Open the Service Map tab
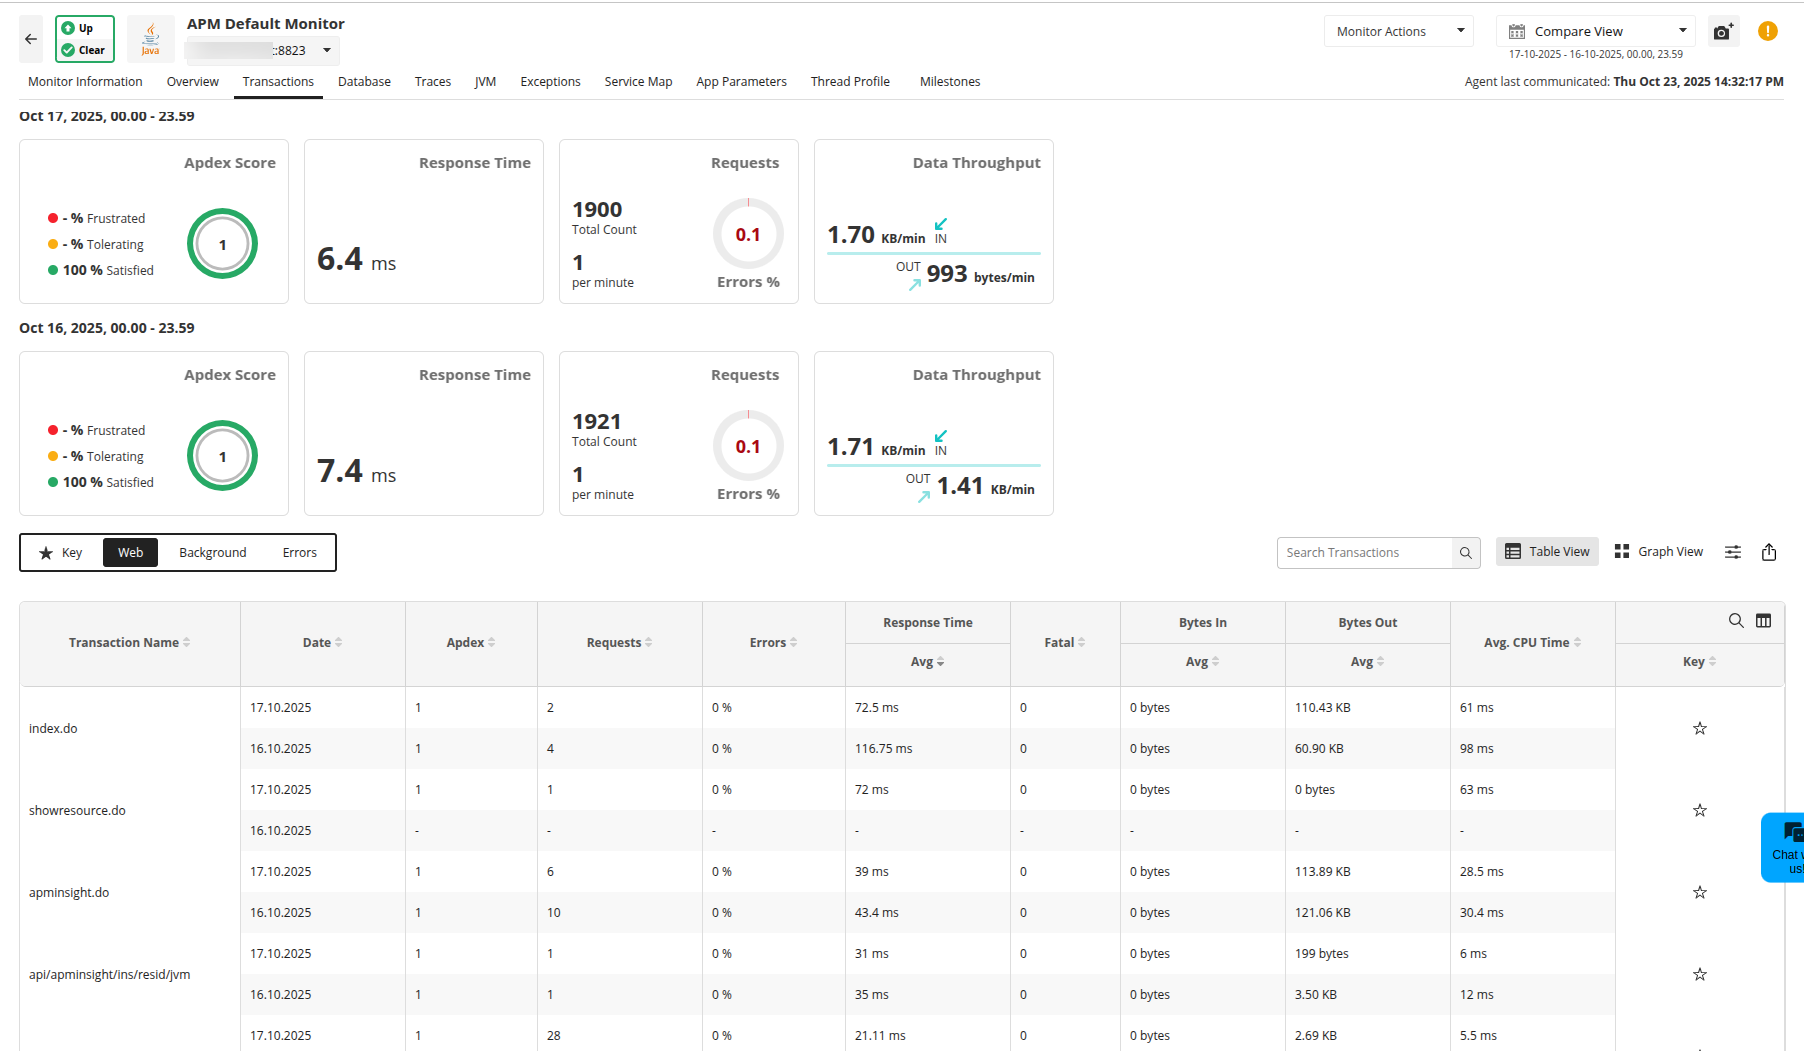 [x=638, y=82]
